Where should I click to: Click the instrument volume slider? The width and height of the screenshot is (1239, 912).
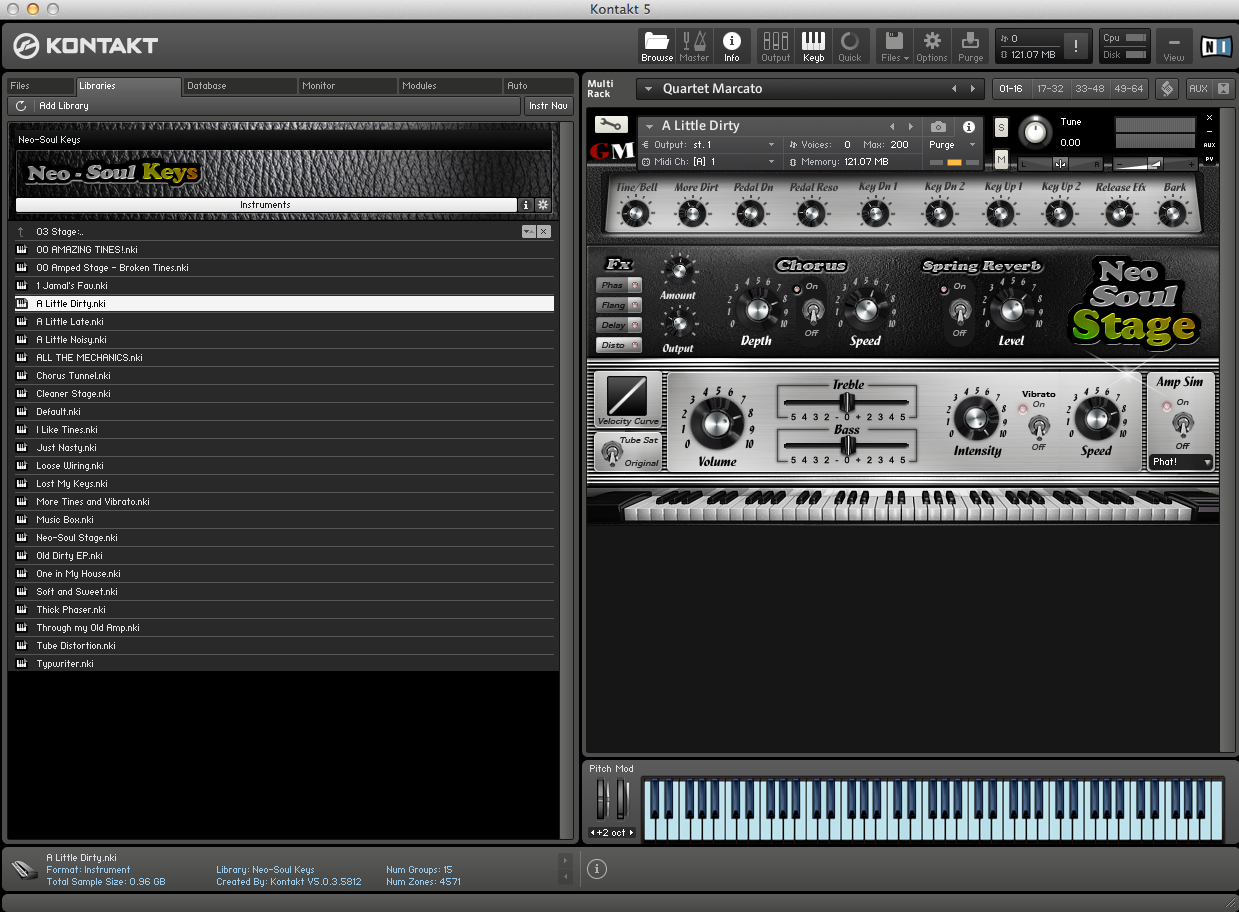(x=1154, y=163)
